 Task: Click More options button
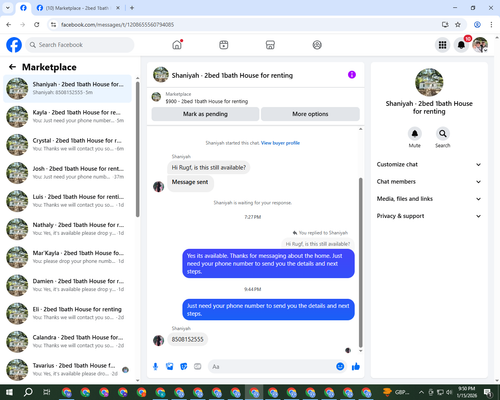[310, 114]
